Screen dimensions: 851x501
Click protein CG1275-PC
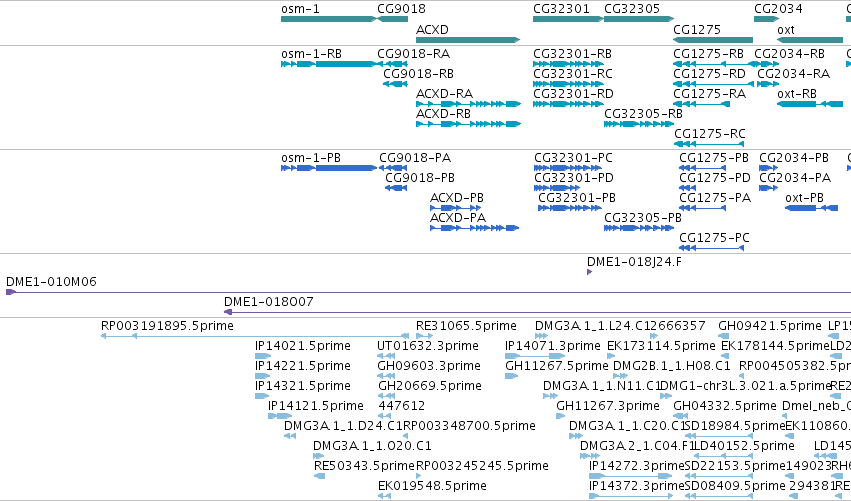tap(712, 248)
